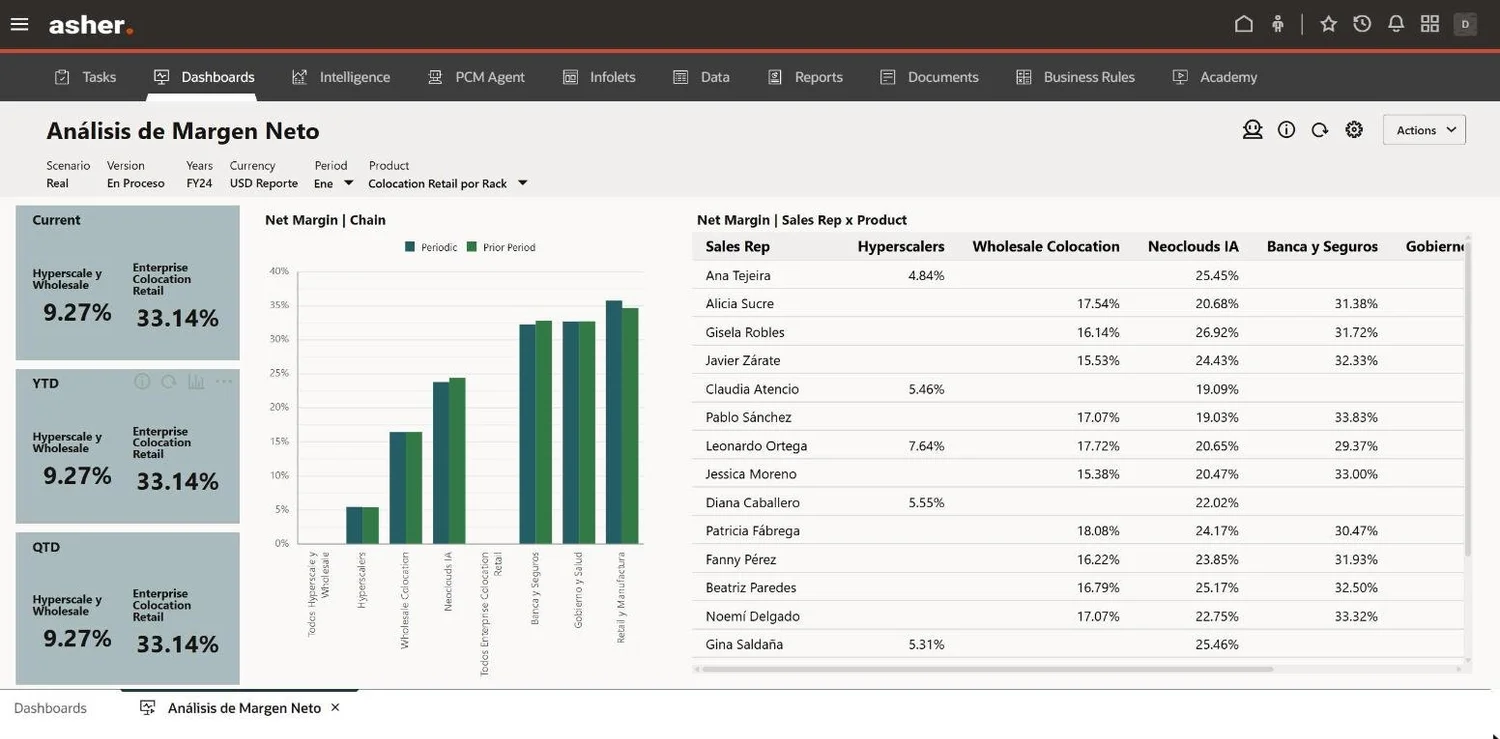1500x739 pixels.
Task: Go to the bottom Dashboards tab
Action: coord(50,708)
